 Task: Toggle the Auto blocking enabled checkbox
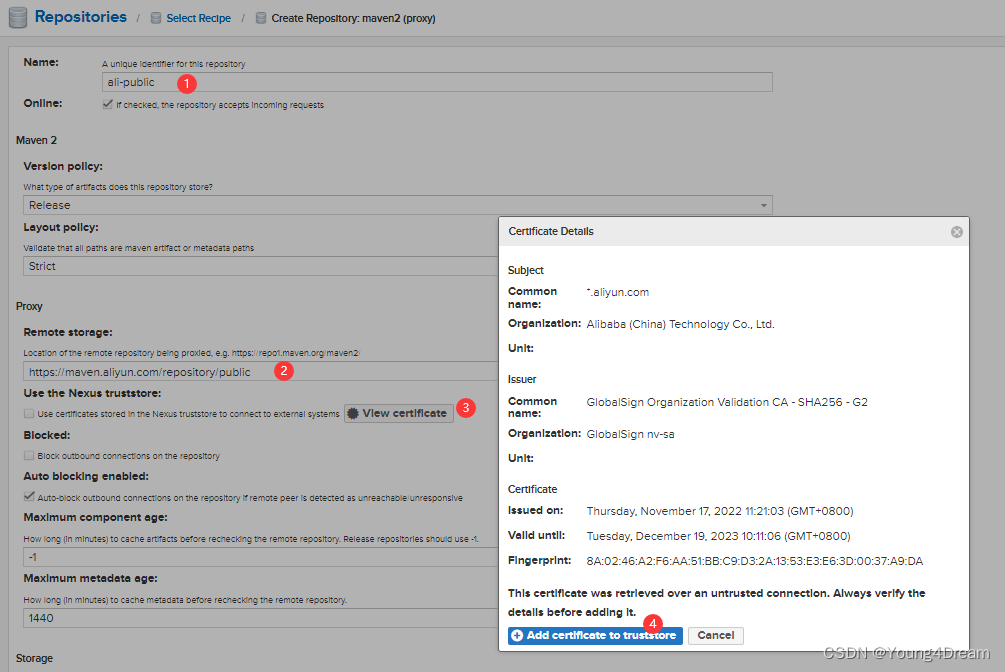pos(29,496)
